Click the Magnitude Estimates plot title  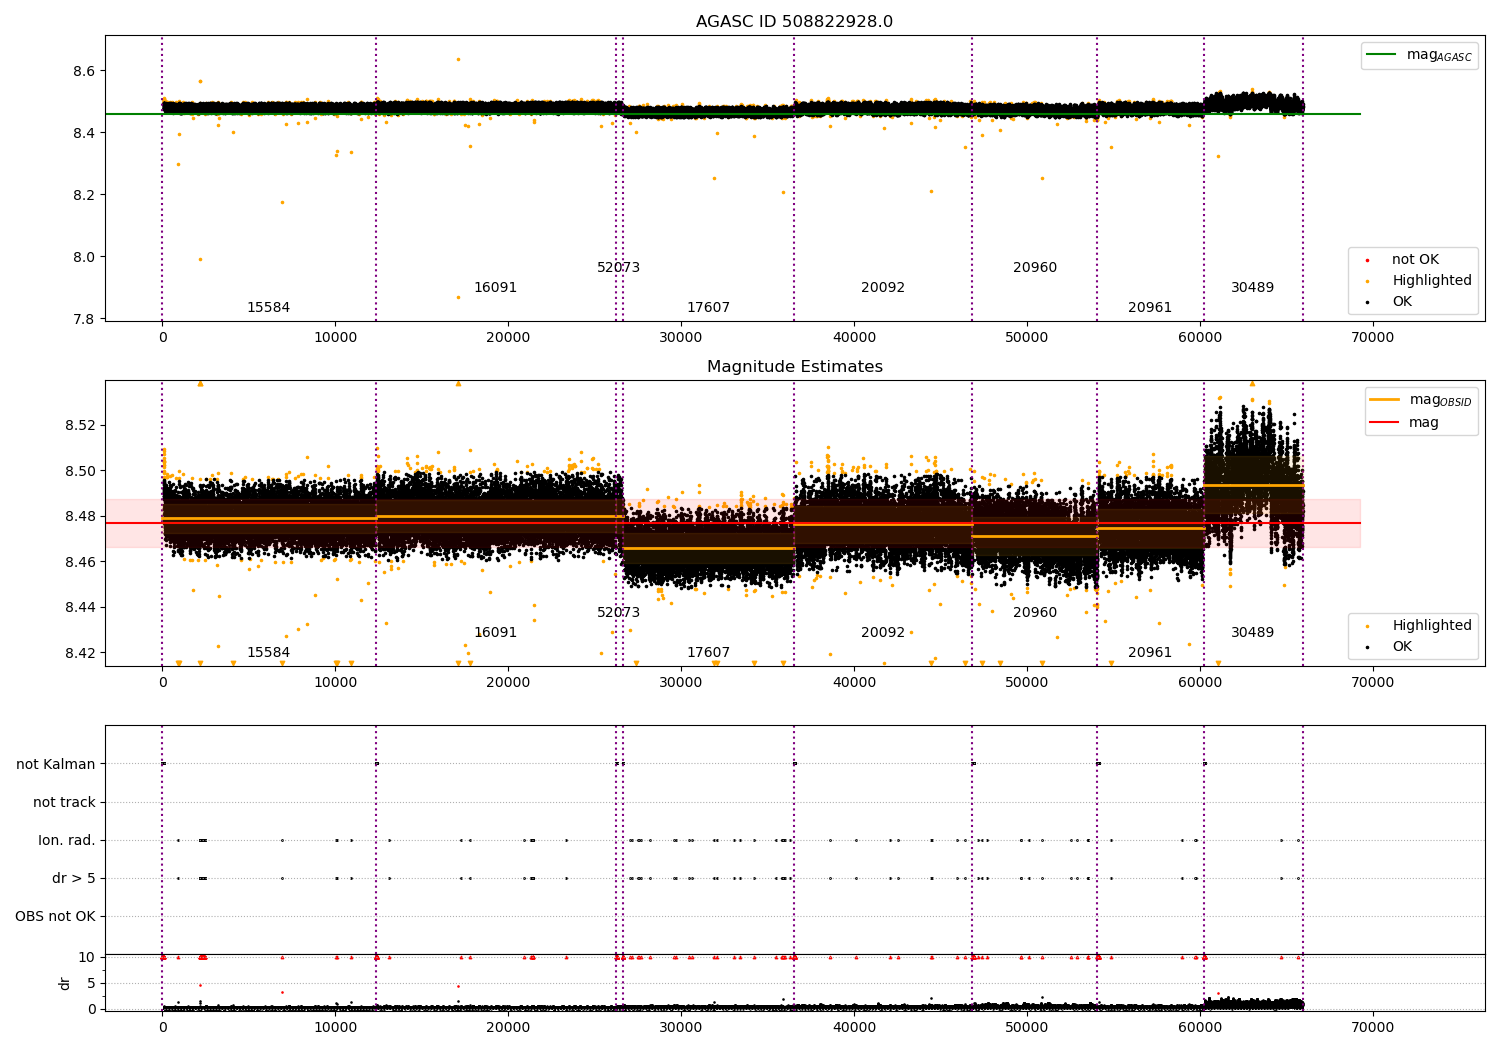tap(794, 367)
